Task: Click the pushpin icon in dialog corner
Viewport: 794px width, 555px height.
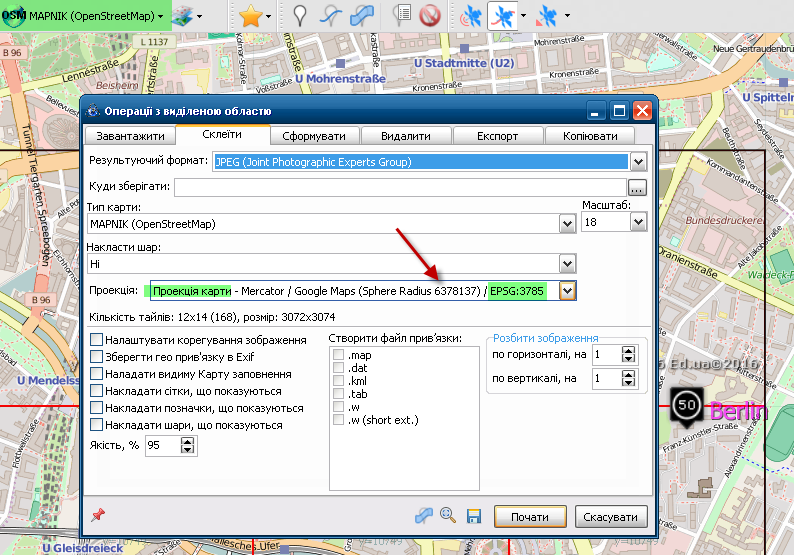Action: 98,516
